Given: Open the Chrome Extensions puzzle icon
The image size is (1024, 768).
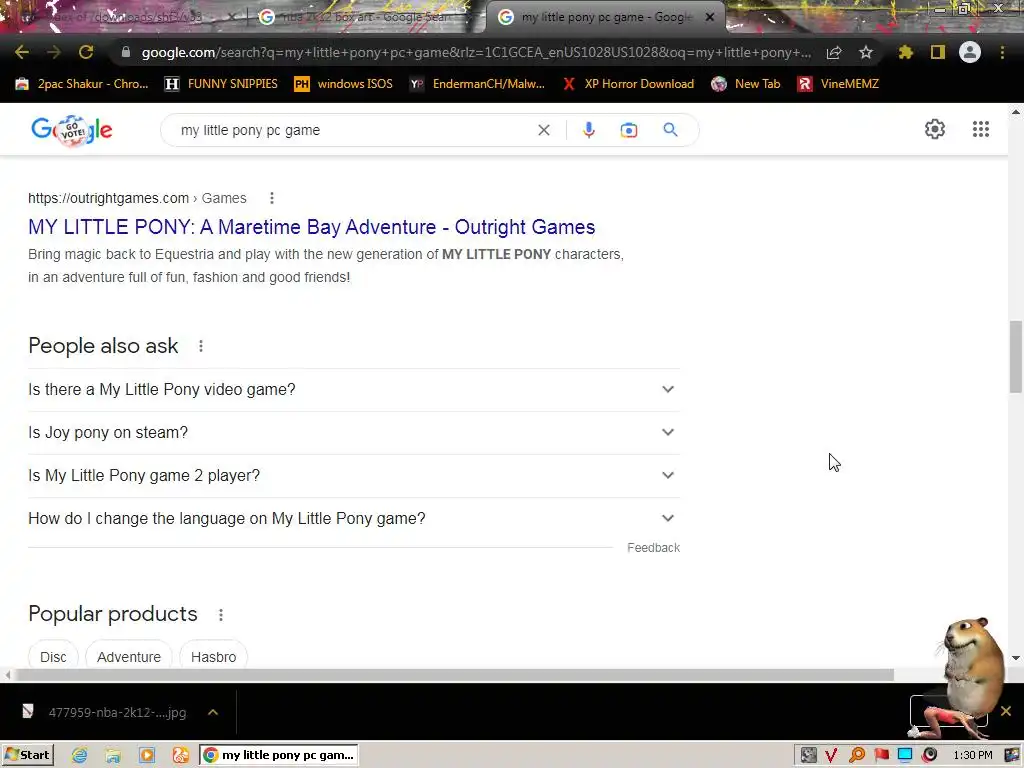Looking at the screenshot, I should pos(906,52).
